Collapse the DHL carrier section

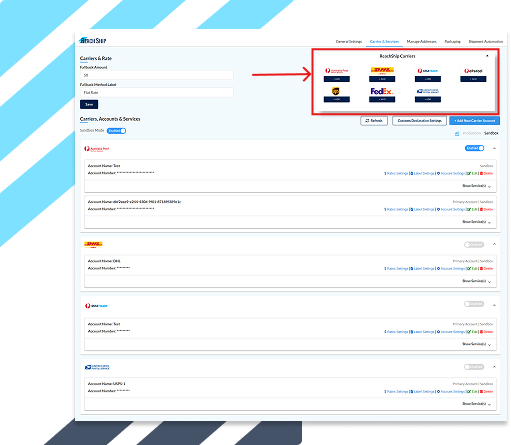pos(494,244)
